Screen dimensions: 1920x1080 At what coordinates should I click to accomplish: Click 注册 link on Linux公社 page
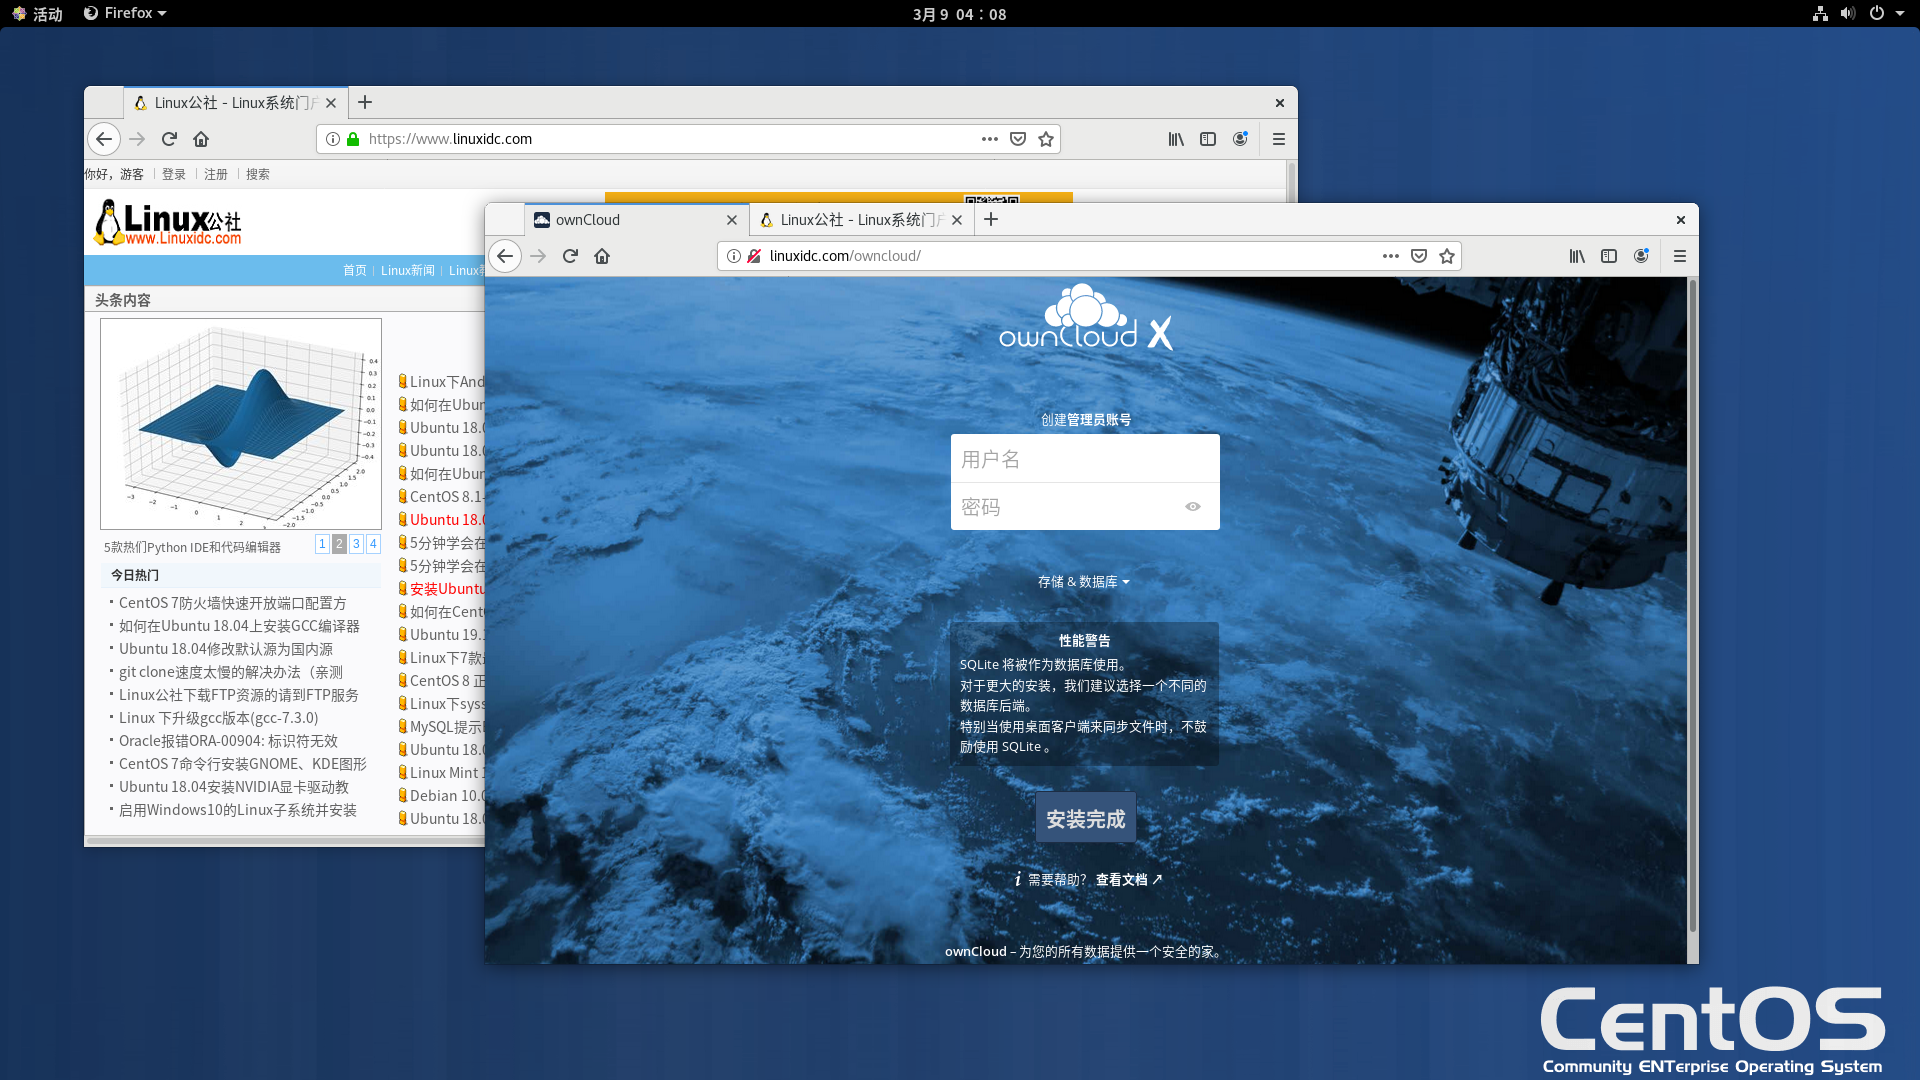point(216,174)
